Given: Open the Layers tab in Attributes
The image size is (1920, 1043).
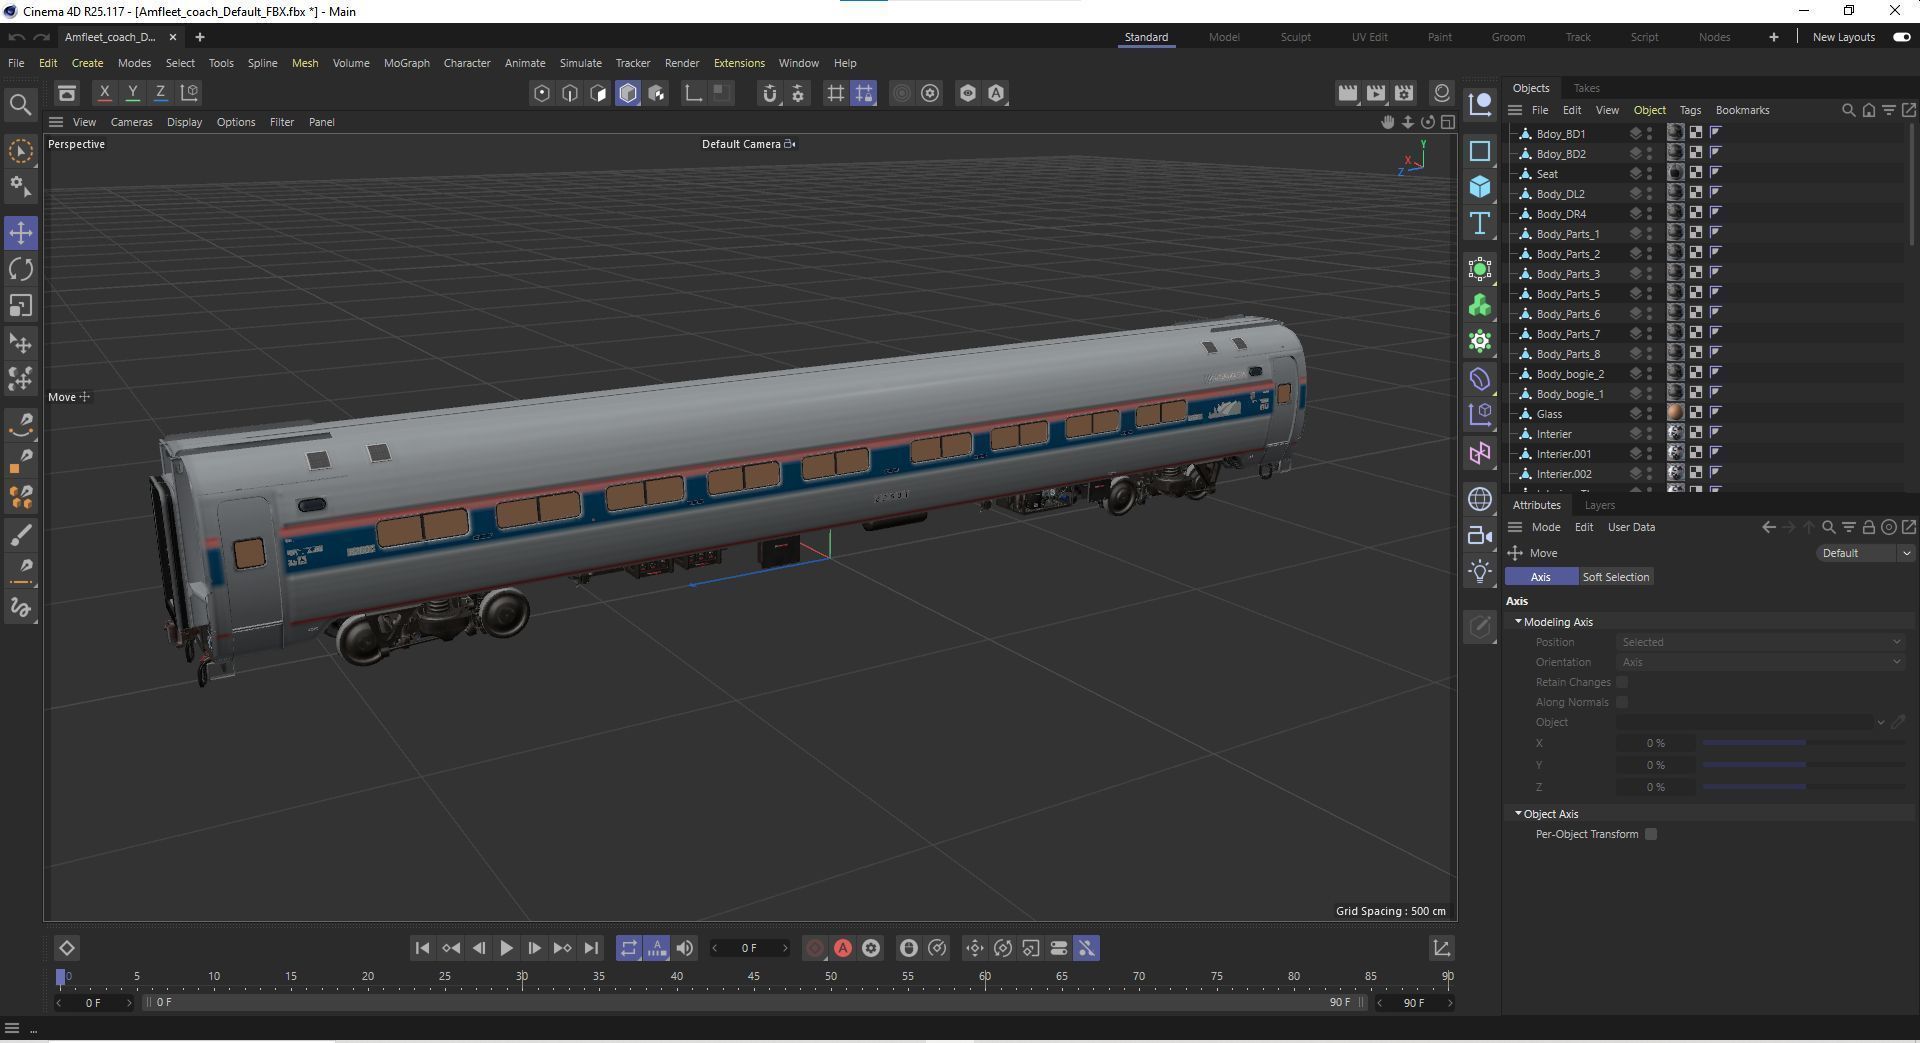Looking at the screenshot, I should click(1599, 505).
